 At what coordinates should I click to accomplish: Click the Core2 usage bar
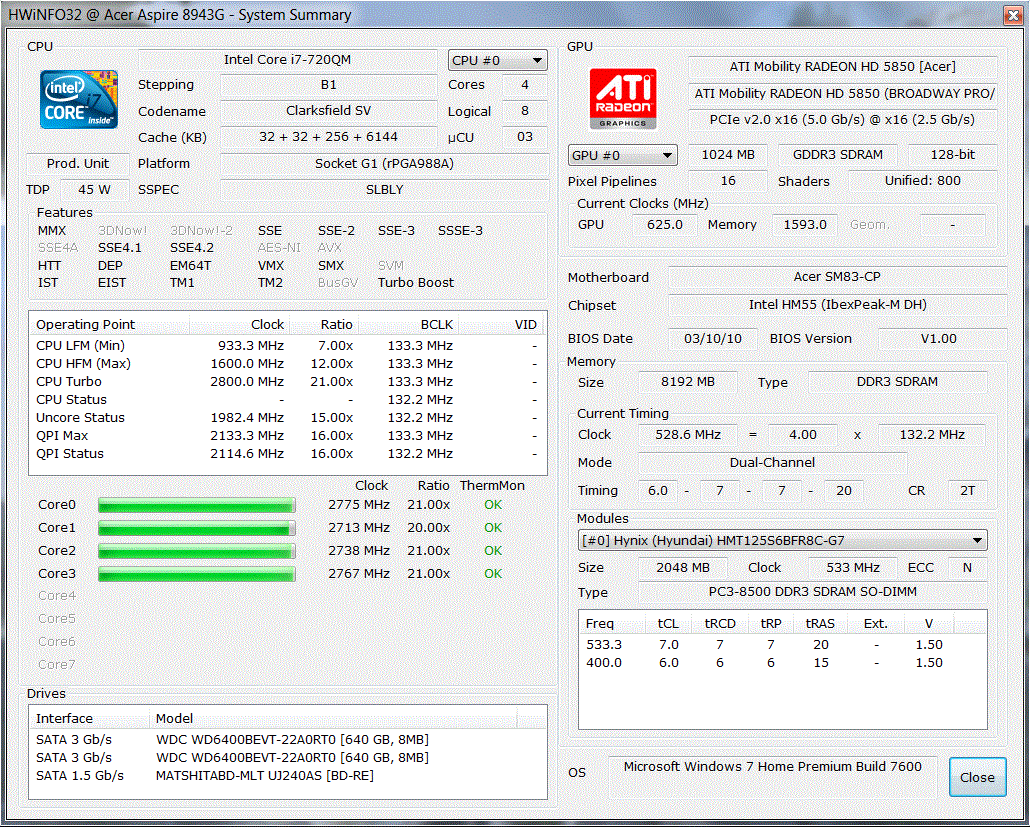click(x=196, y=550)
